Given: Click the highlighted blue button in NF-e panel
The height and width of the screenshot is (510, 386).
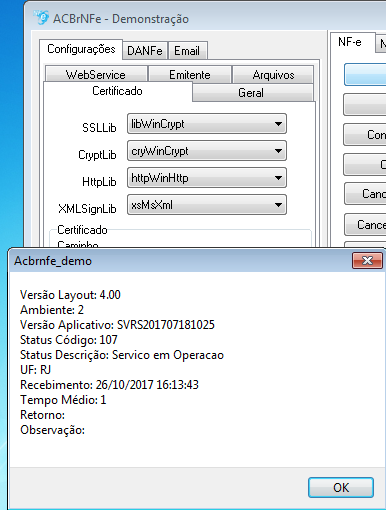Looking at the screenshot, I should coord(365,74).
